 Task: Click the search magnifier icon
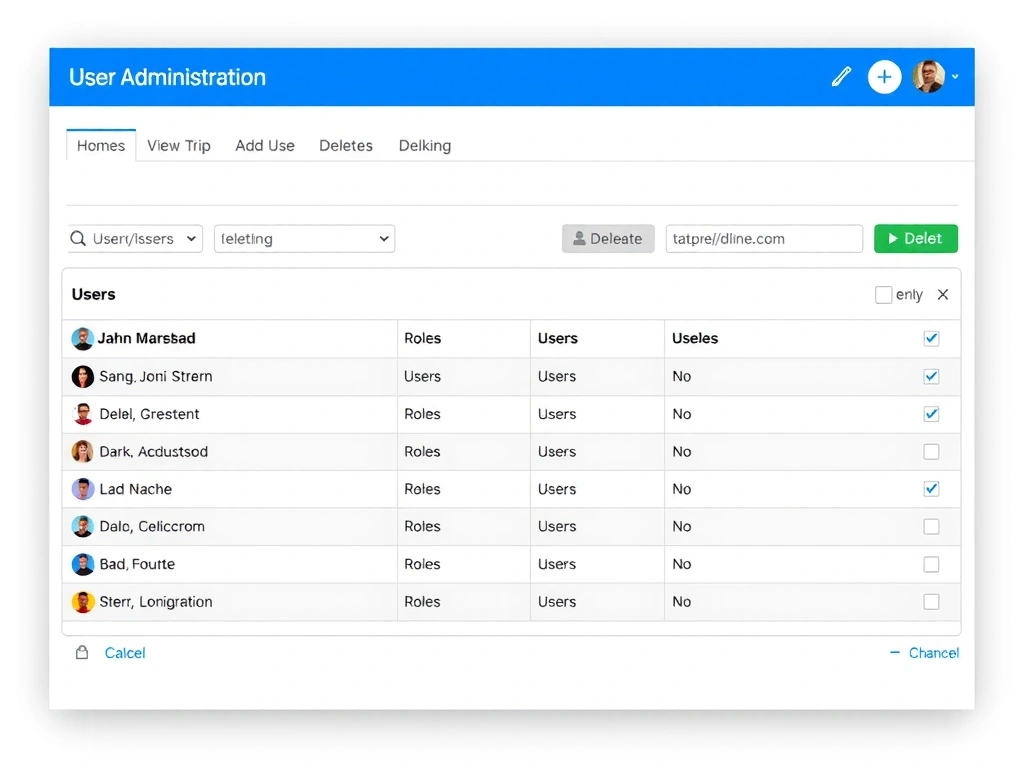78,239
